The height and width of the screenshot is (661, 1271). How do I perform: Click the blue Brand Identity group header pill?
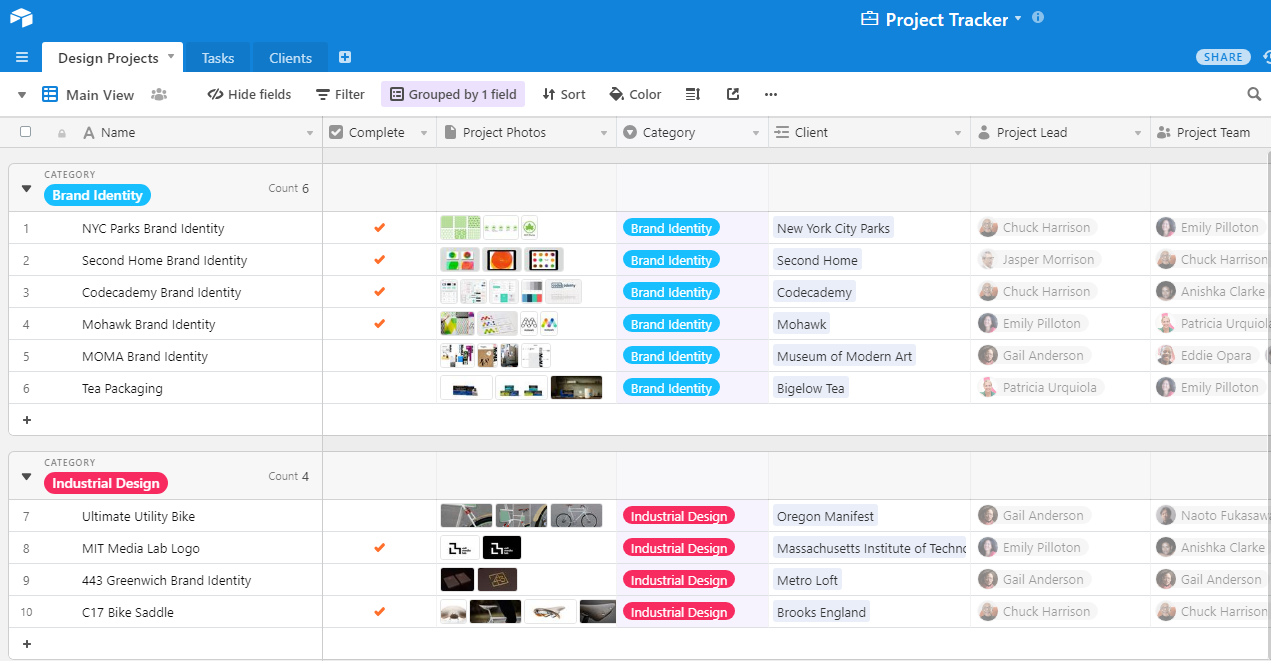click(97, 195)
